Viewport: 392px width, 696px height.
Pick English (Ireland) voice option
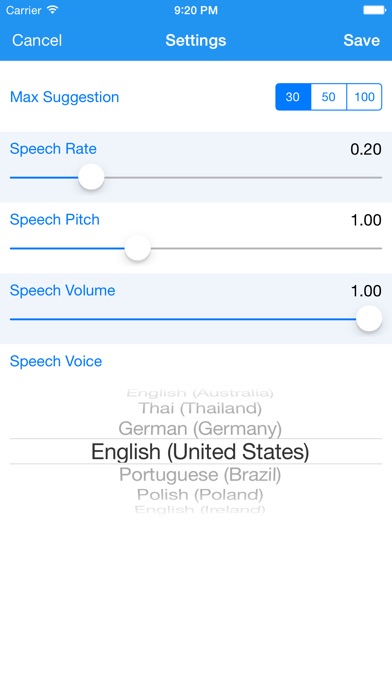200,509
